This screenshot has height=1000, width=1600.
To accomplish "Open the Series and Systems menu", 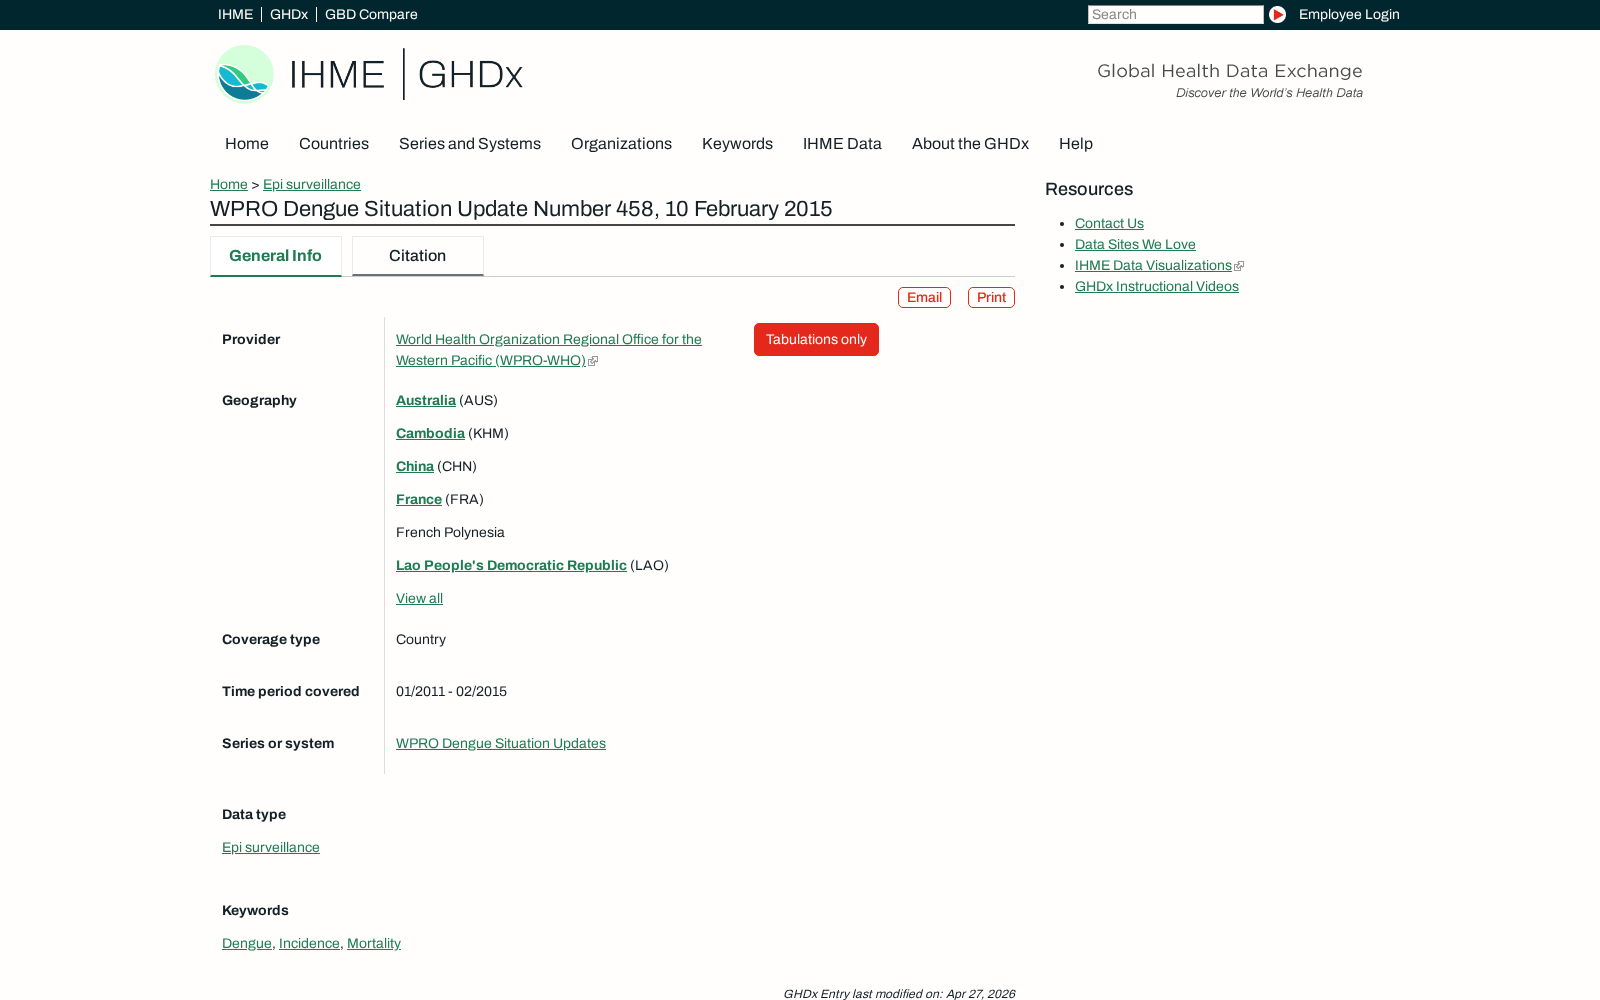I will 470,144.
